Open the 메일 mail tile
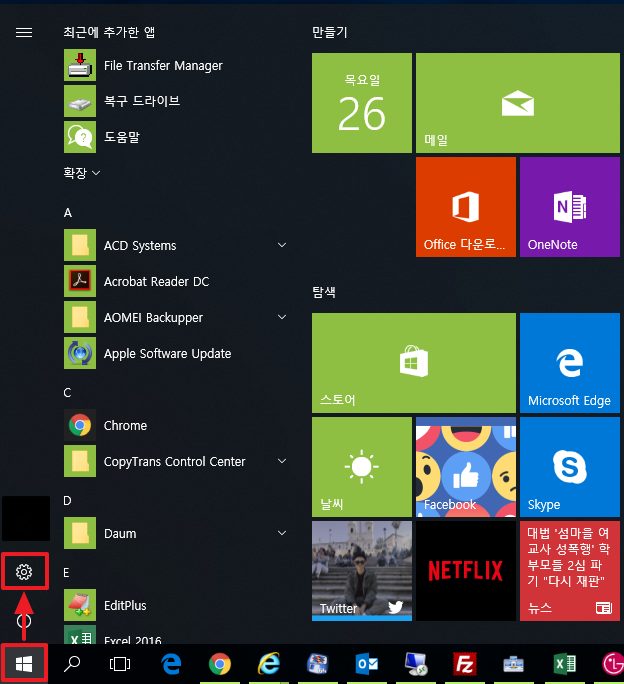 518,103
